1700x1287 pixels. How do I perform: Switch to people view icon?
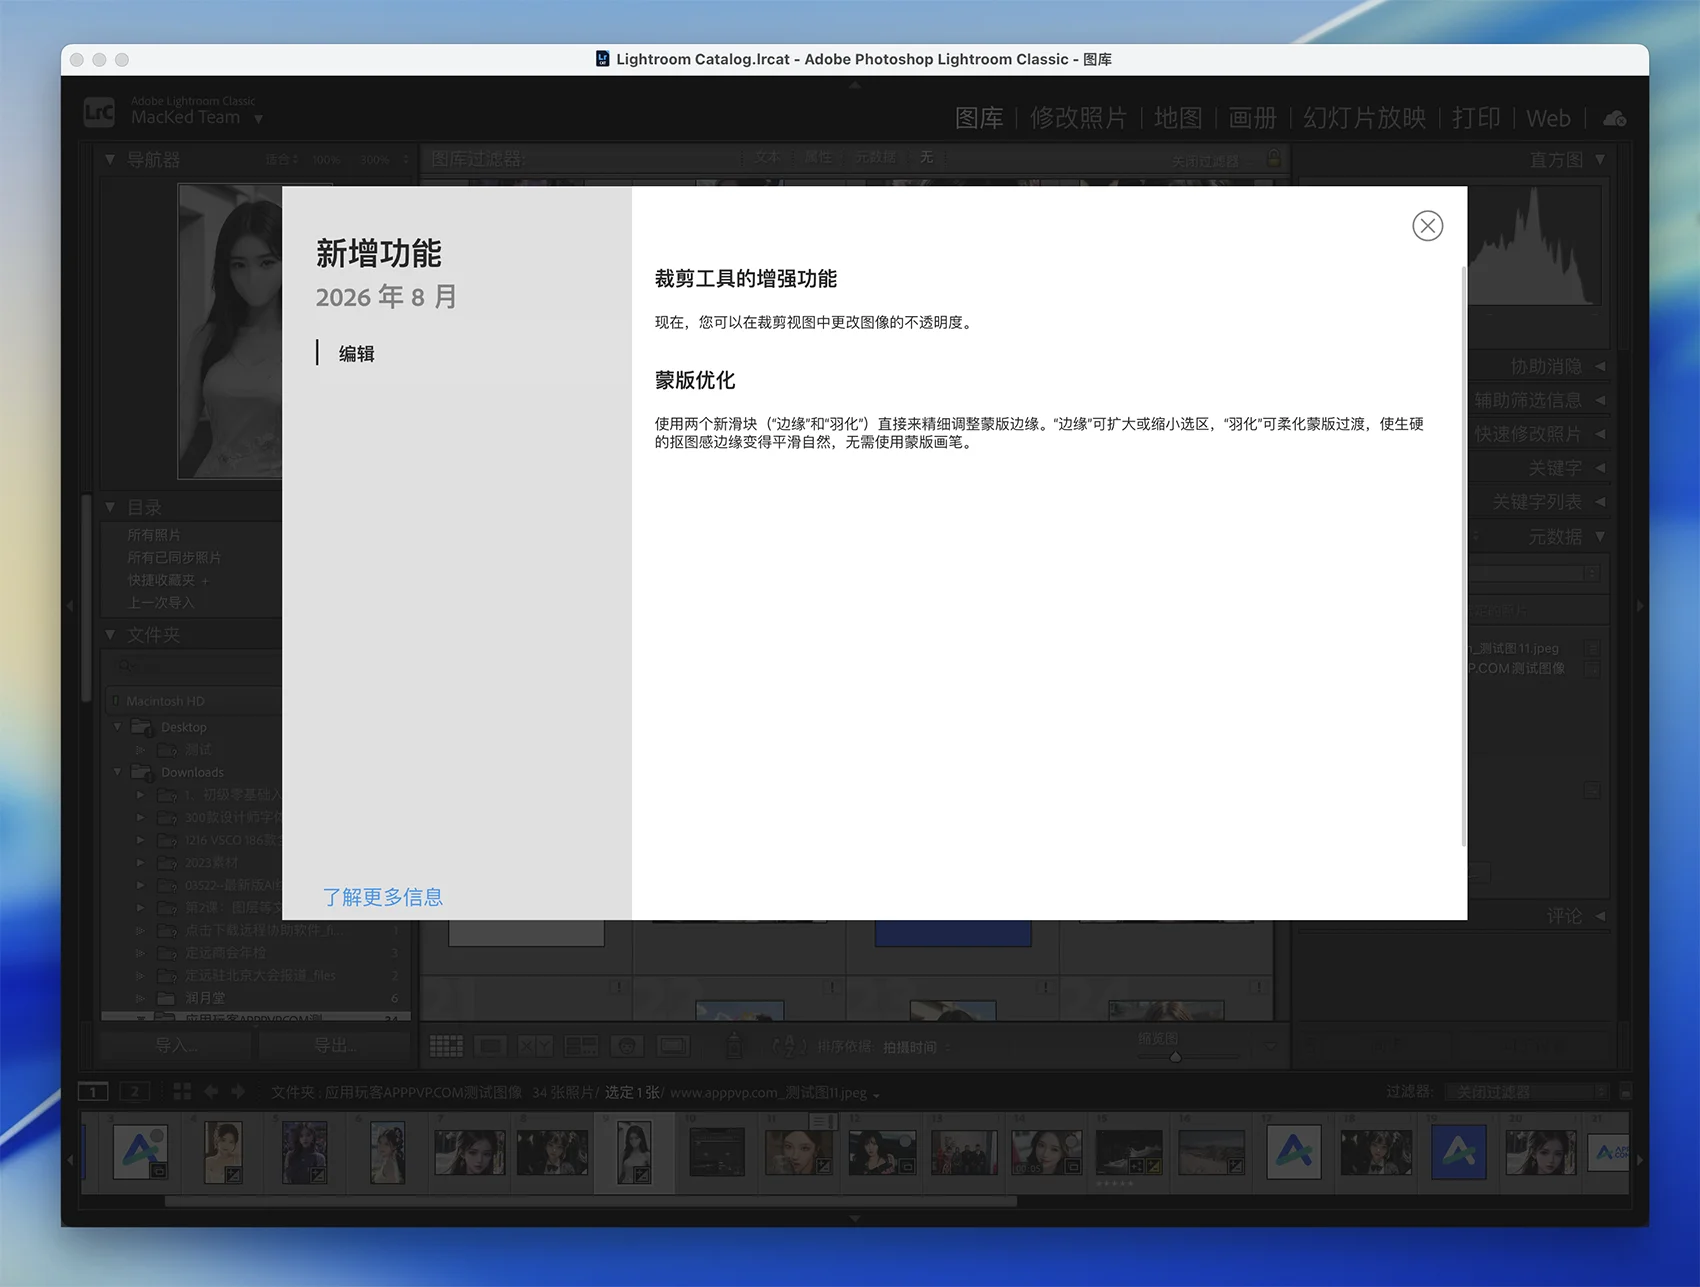click(x=627, y=1047)
